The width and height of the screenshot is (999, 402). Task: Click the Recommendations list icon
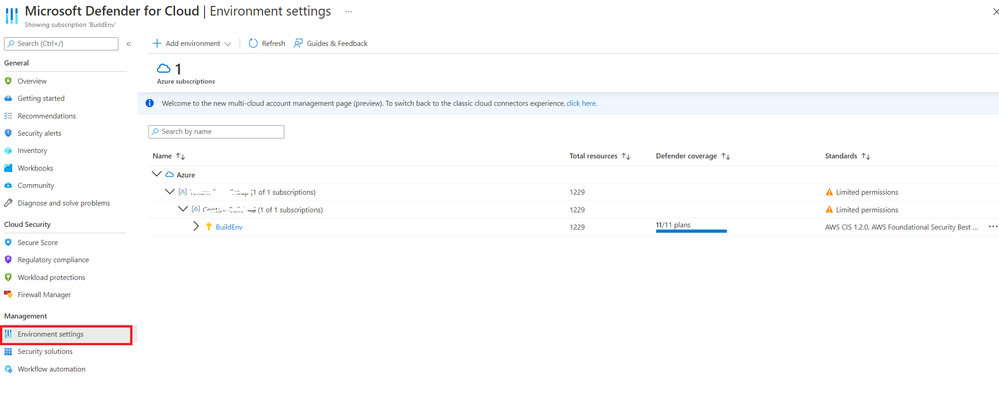[x=8, y=116]
